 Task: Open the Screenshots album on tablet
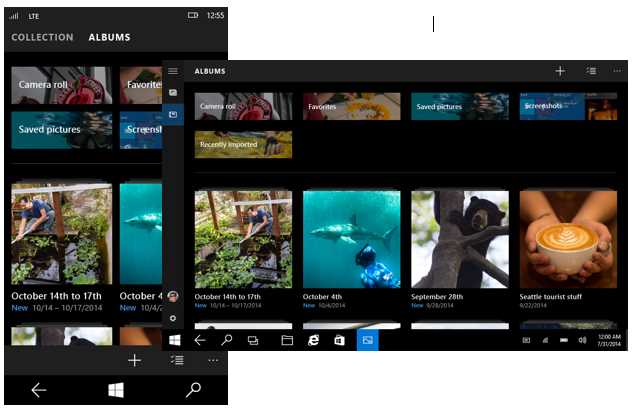[568, 106]
